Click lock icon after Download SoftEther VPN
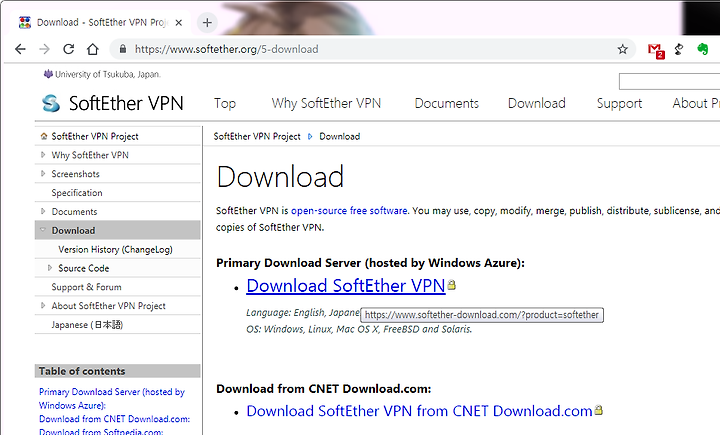The width and height of the screenshot is (720, 435). pos(452,285)
